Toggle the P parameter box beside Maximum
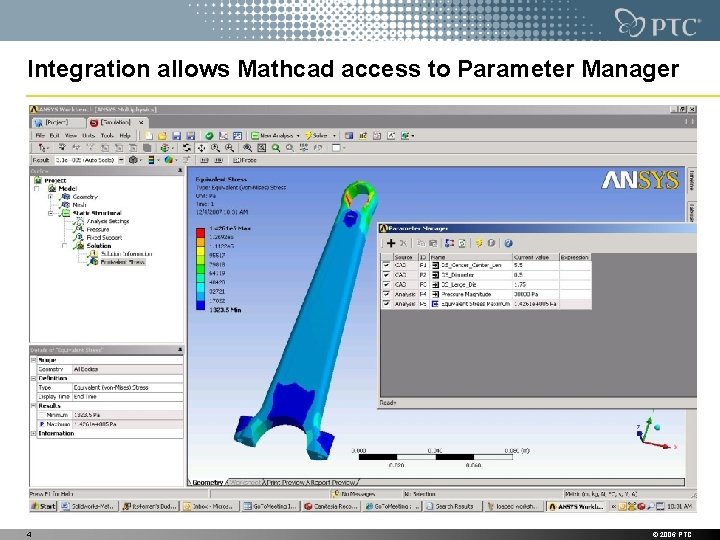 click(x=42, y=424)
